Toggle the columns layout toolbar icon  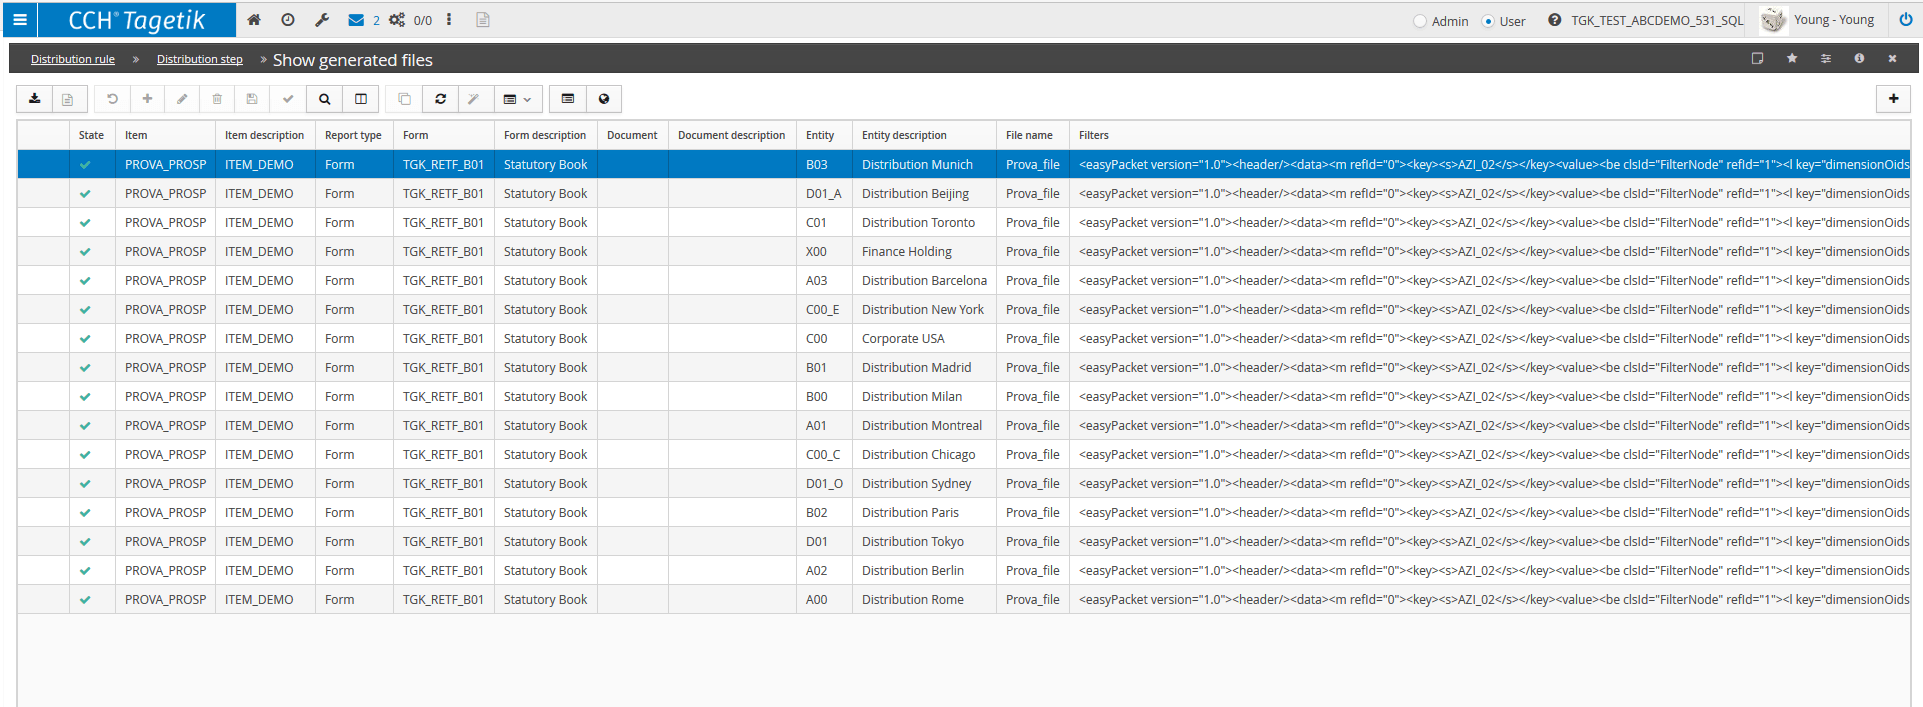coord(361,99)
